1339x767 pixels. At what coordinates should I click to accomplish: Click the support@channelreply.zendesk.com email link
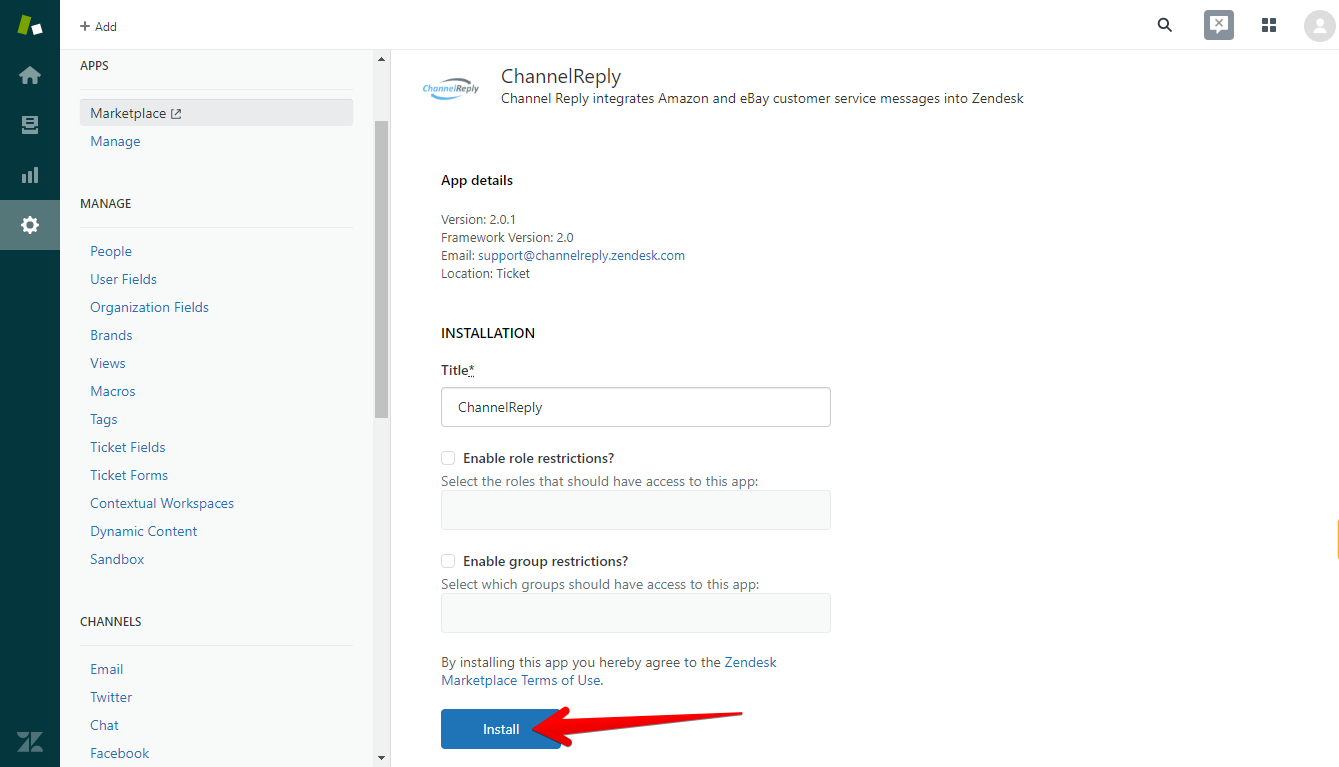point(582,255)
